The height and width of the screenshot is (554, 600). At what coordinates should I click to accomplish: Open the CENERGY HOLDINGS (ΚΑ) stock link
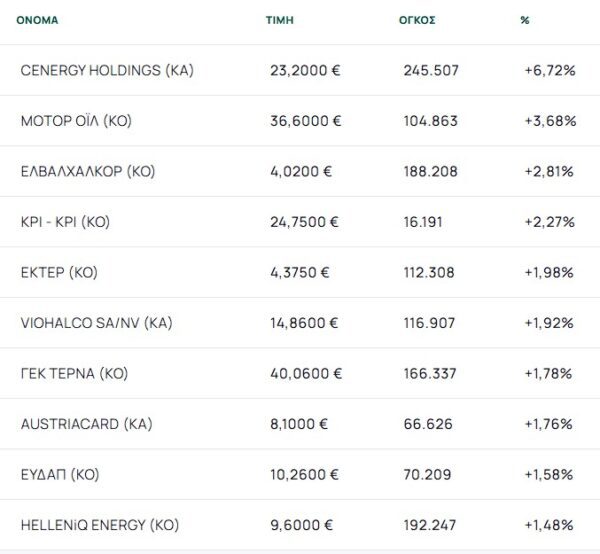click(x=107, y=71)
